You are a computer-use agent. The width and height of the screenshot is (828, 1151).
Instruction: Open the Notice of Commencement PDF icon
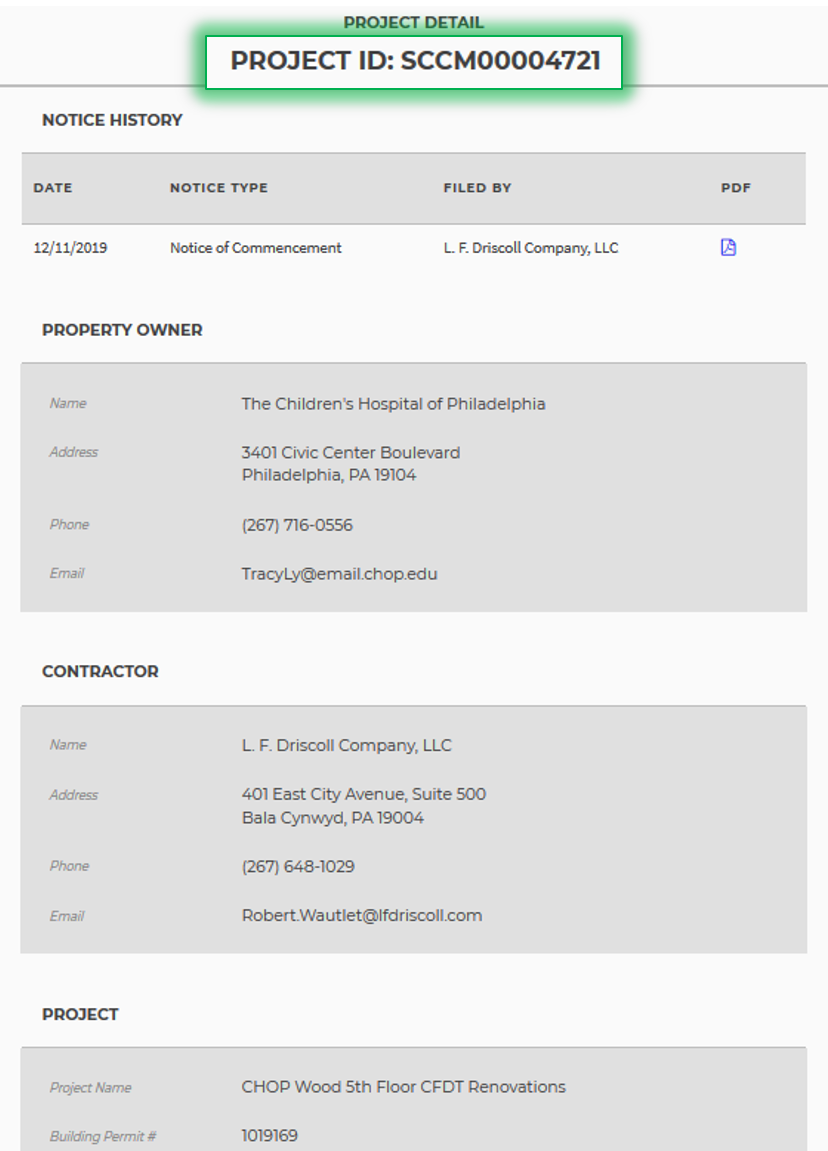pyautogui.click(x=728, y=248)
